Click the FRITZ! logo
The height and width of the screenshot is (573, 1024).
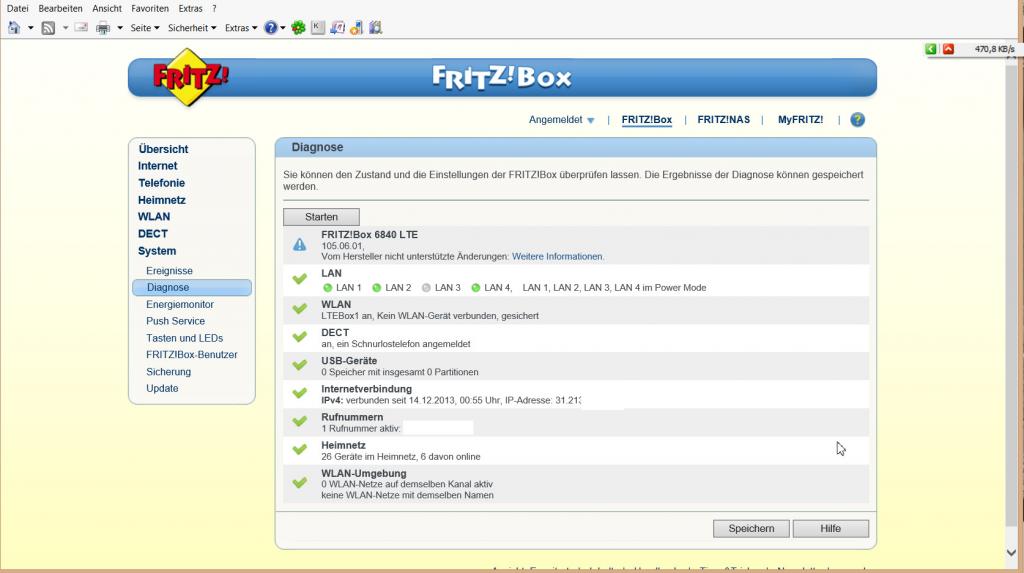(189, 77)
